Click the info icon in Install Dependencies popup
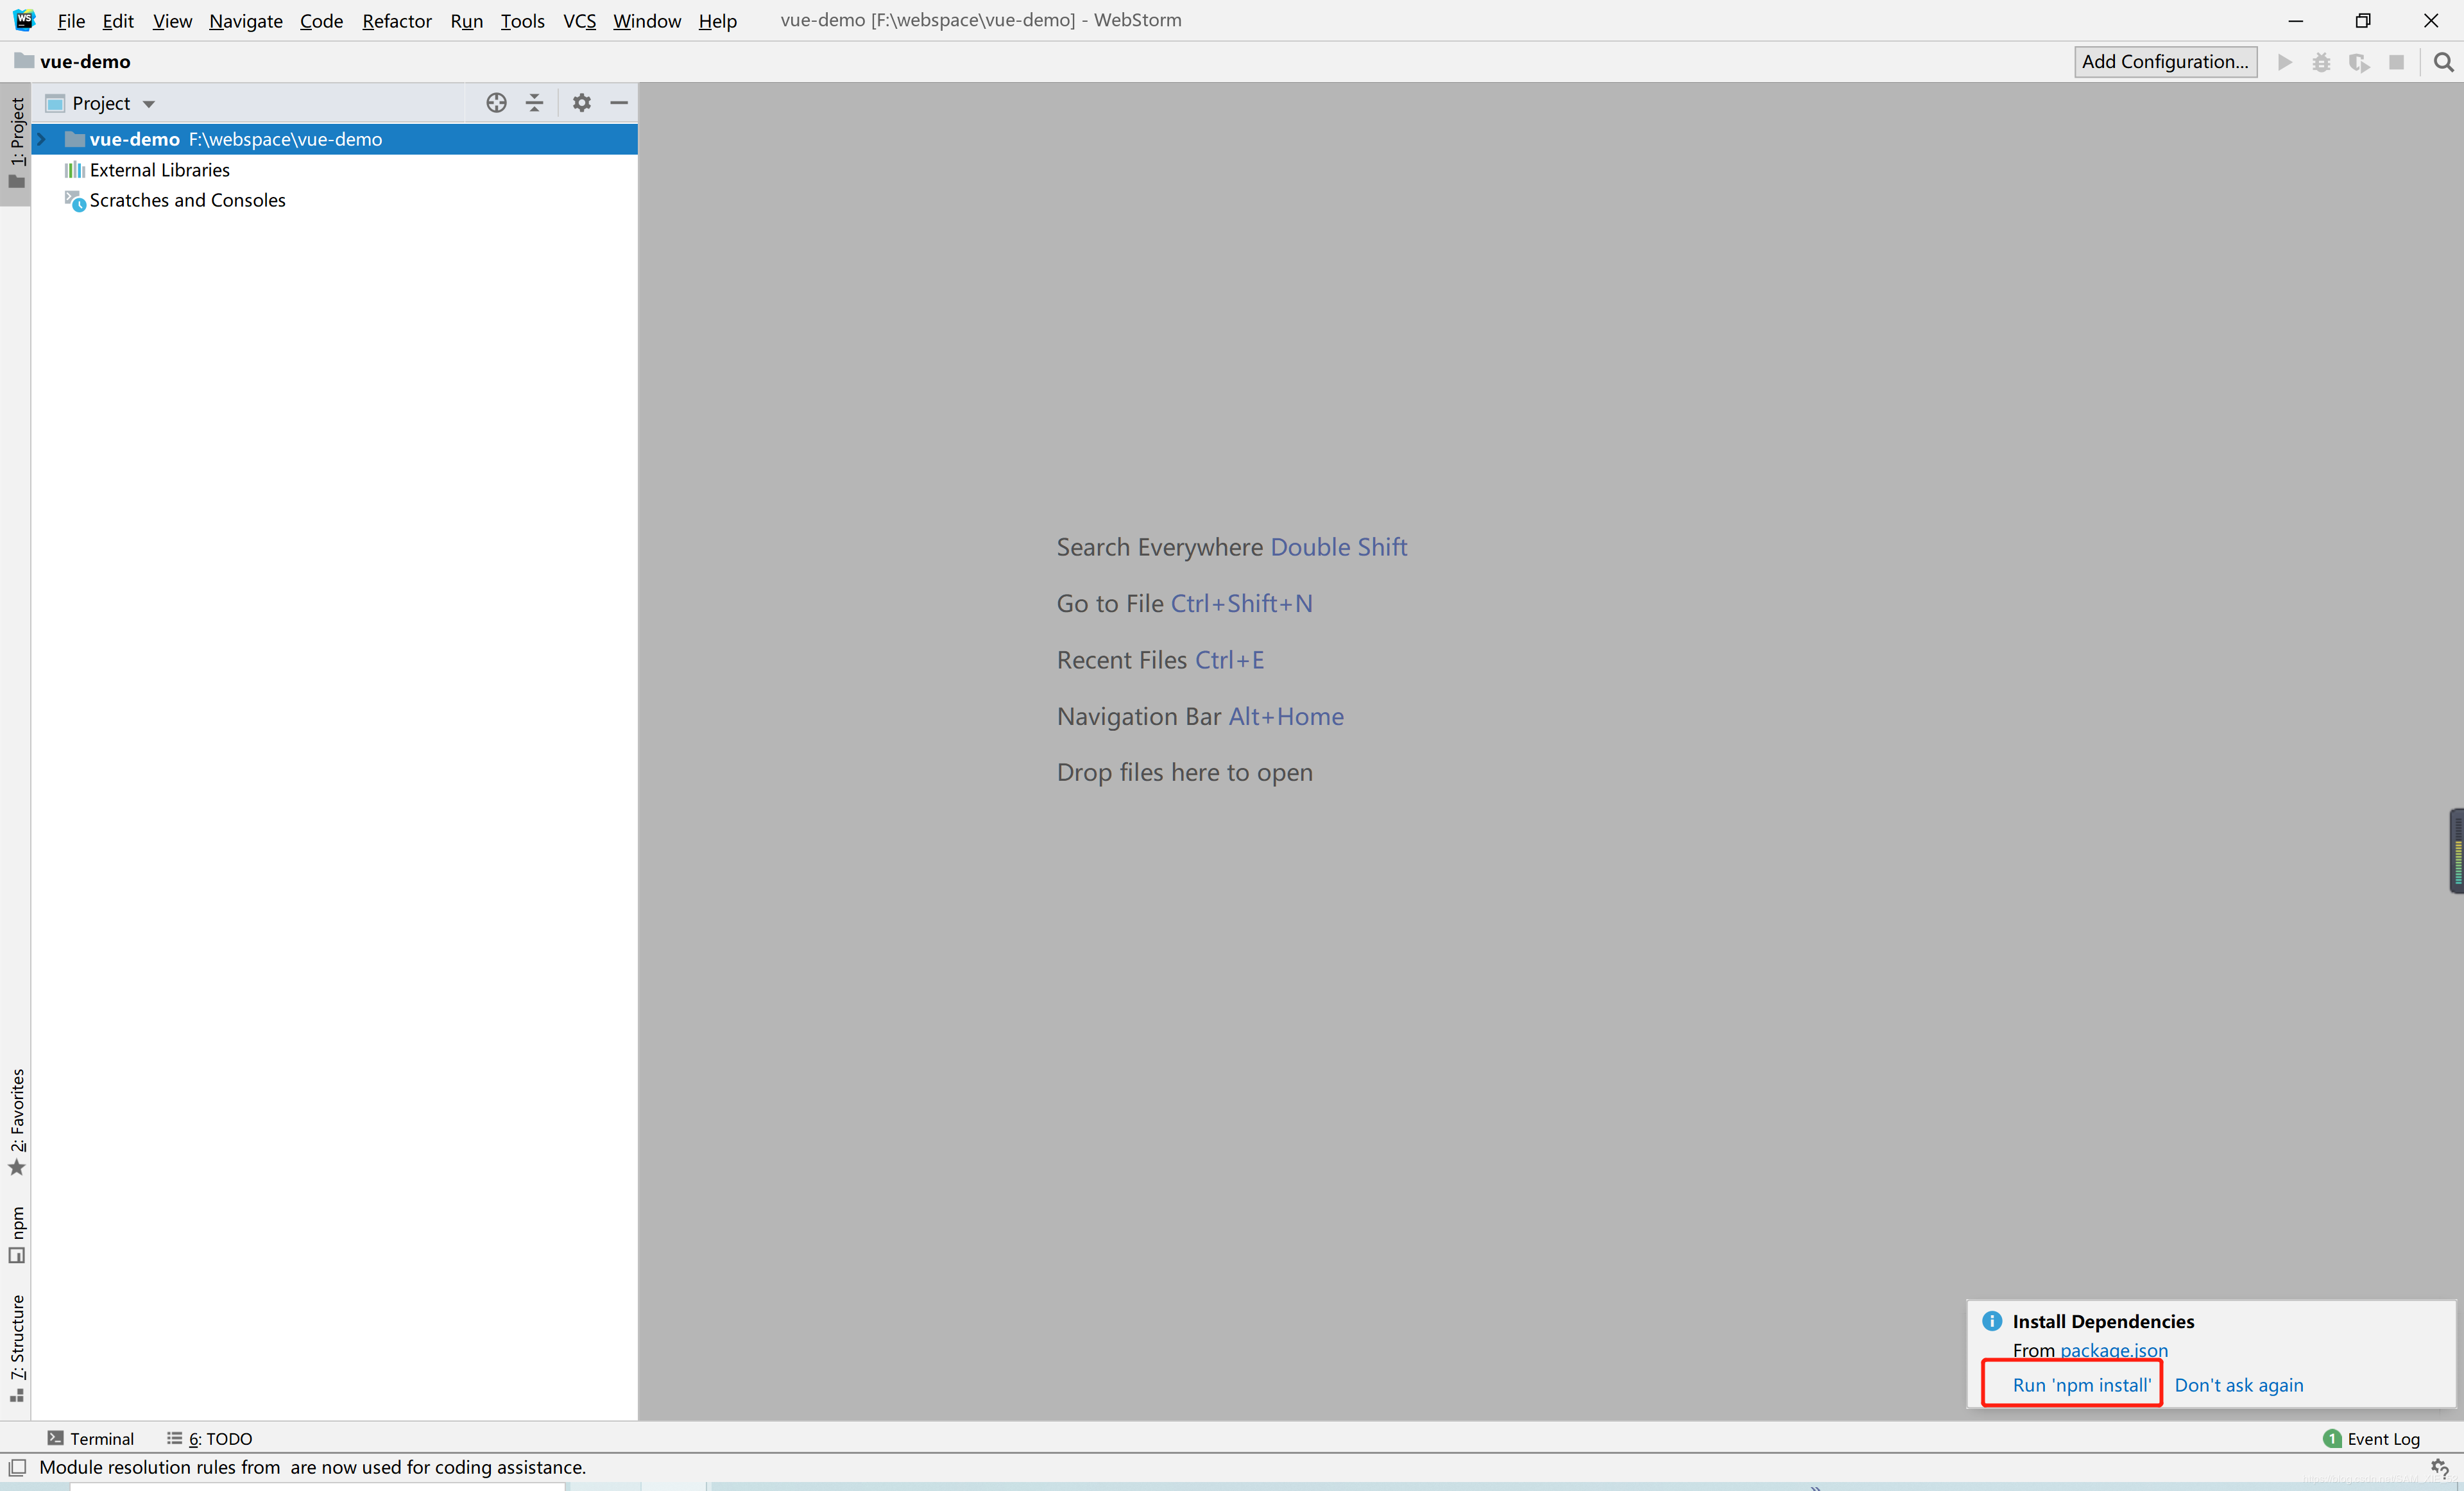2464x1491 pixels. pyautogui.click(x=1992, y=1321)
